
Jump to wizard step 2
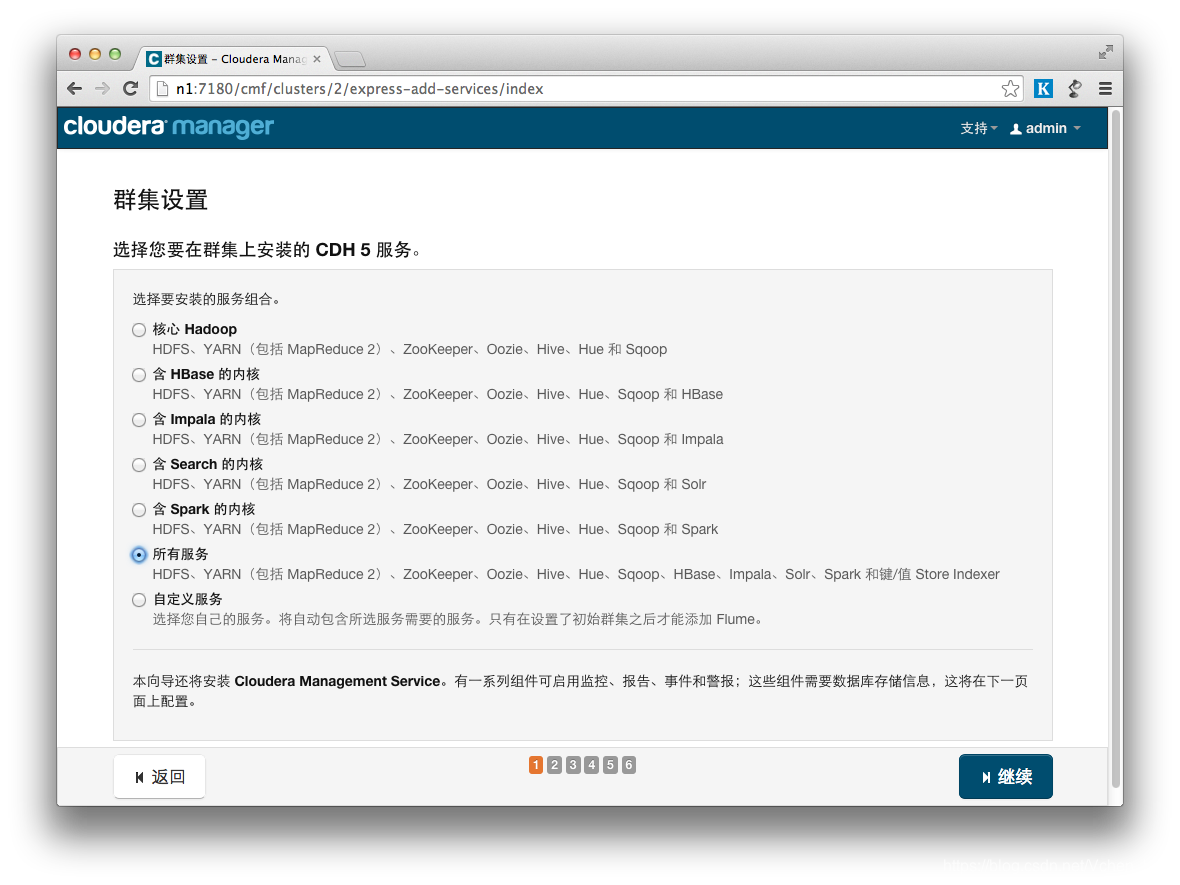(x=555, y=765)
